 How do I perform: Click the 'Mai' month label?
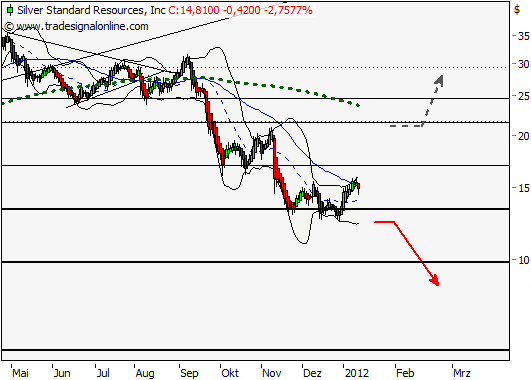[20, 373]
